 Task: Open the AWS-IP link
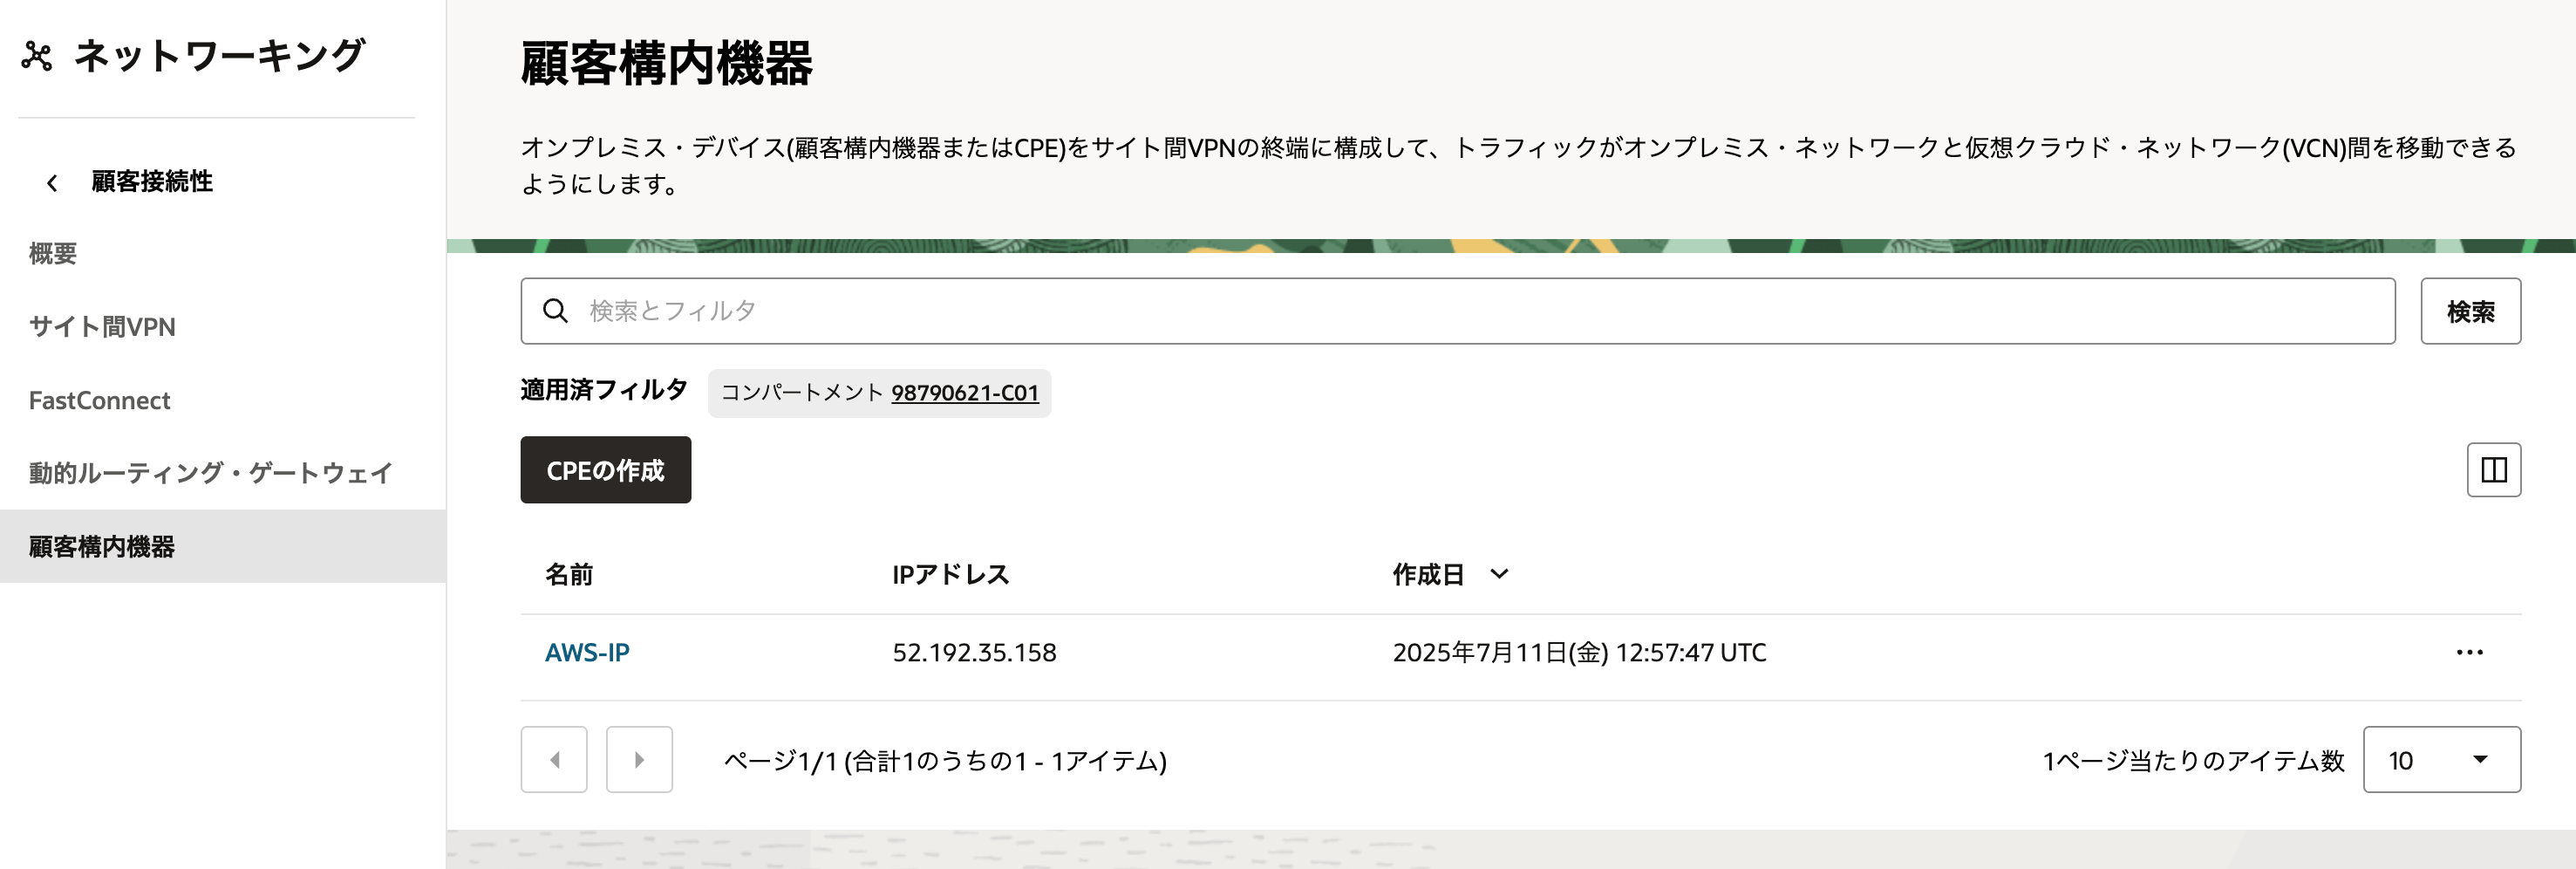click(587, 653)
